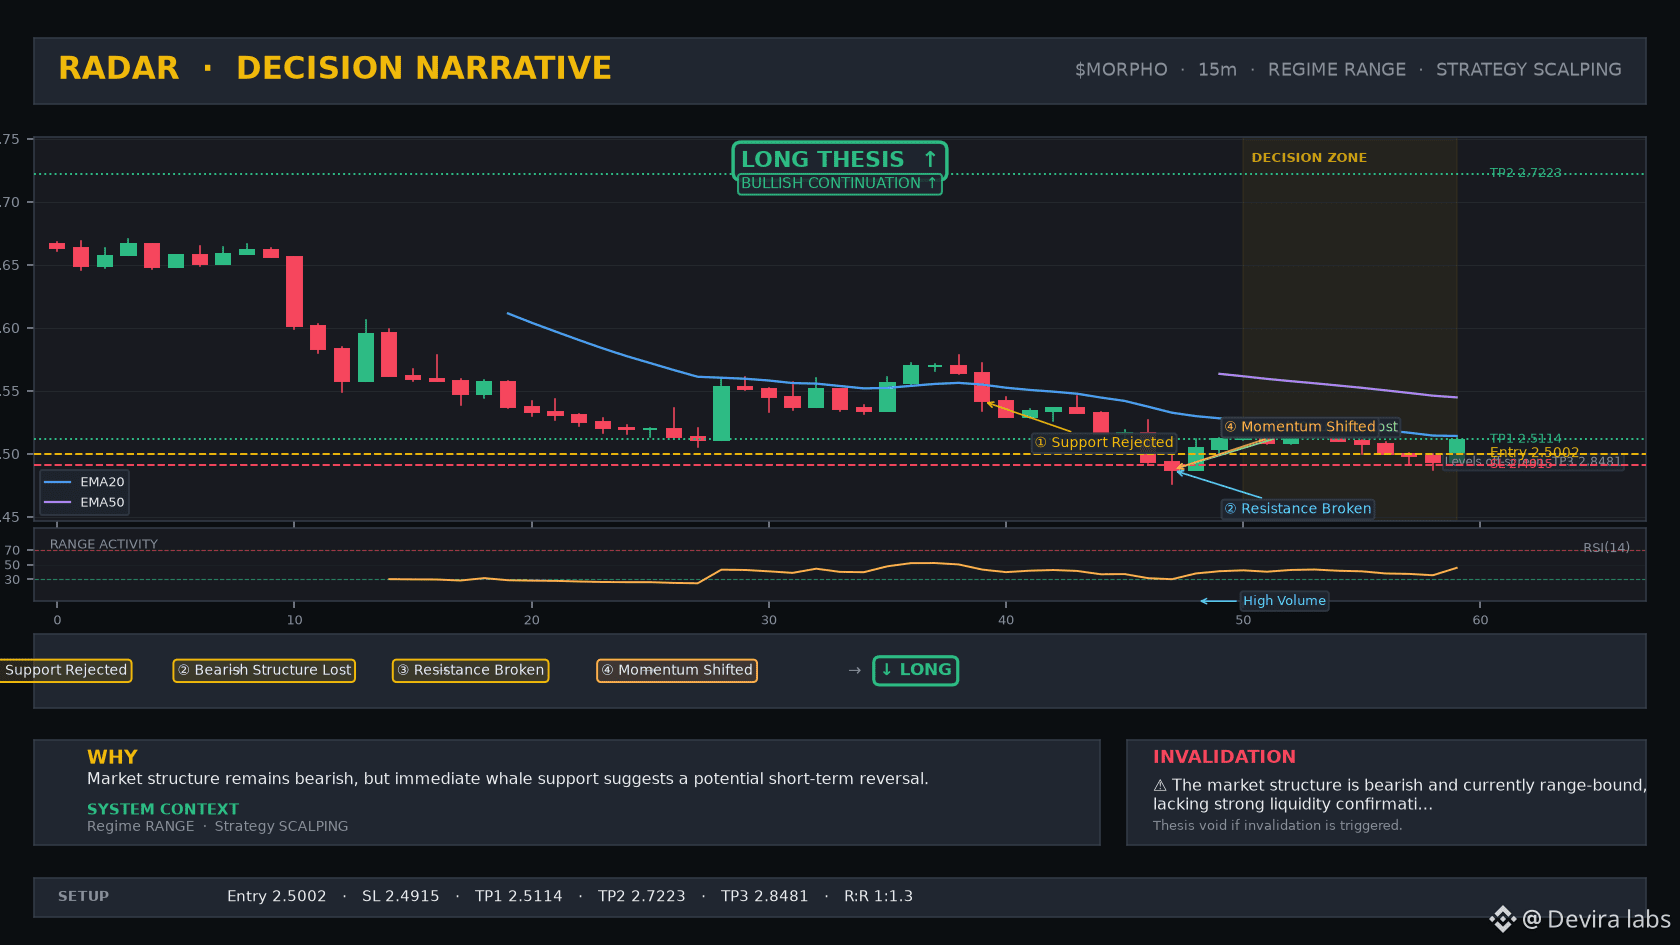Click the EMA20 legend text
Screen dimensions: 1680x945
pyautogui.click(x=102, y=482)
